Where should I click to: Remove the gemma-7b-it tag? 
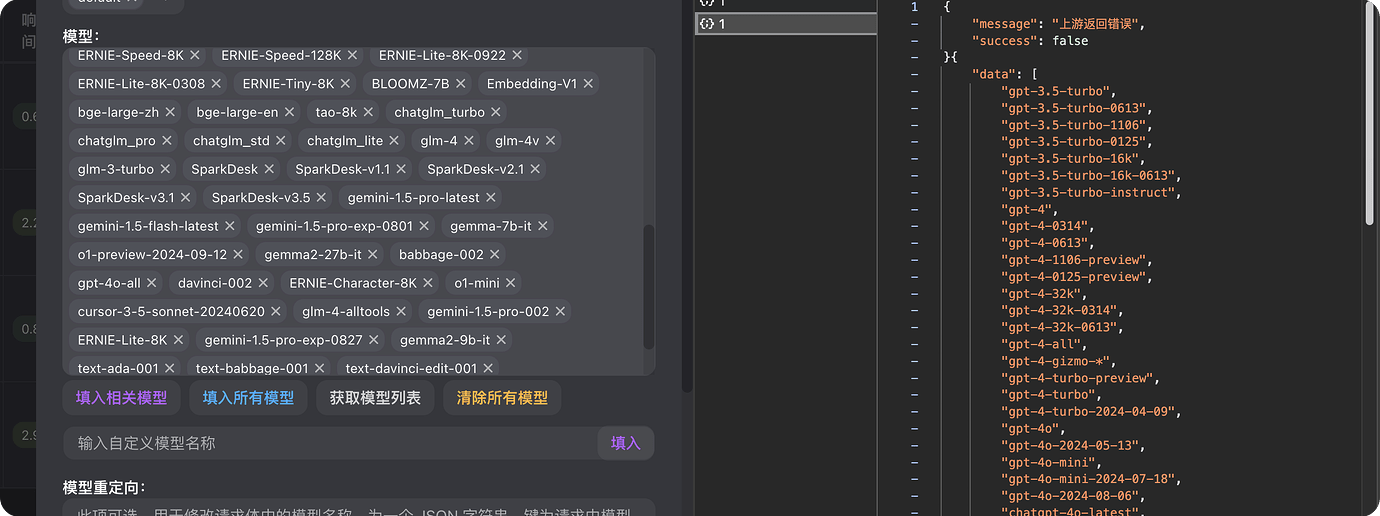543,226
